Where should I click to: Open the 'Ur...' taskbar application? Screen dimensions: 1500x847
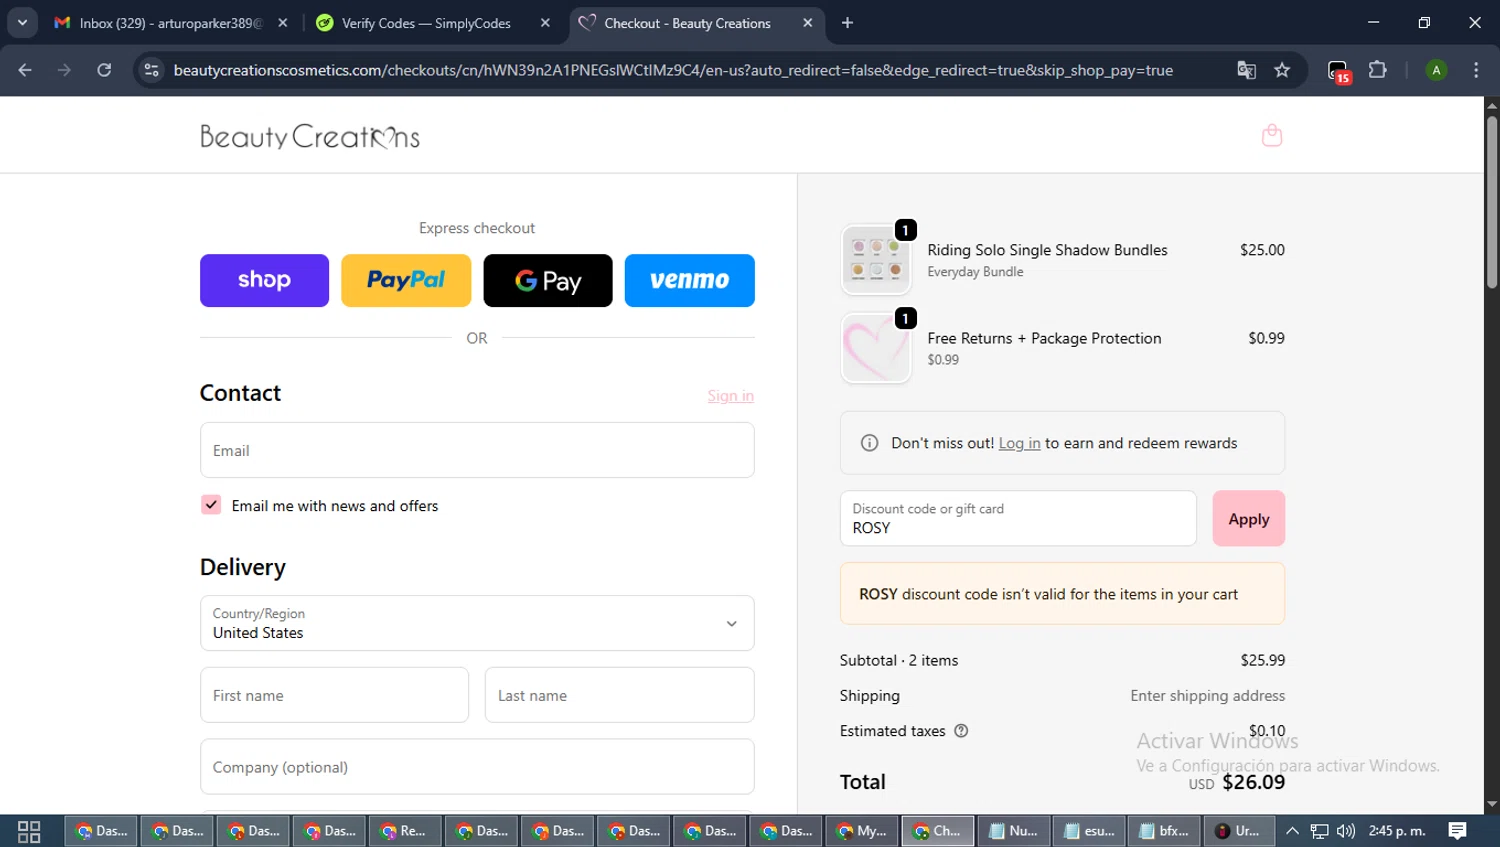[1239, 831]
